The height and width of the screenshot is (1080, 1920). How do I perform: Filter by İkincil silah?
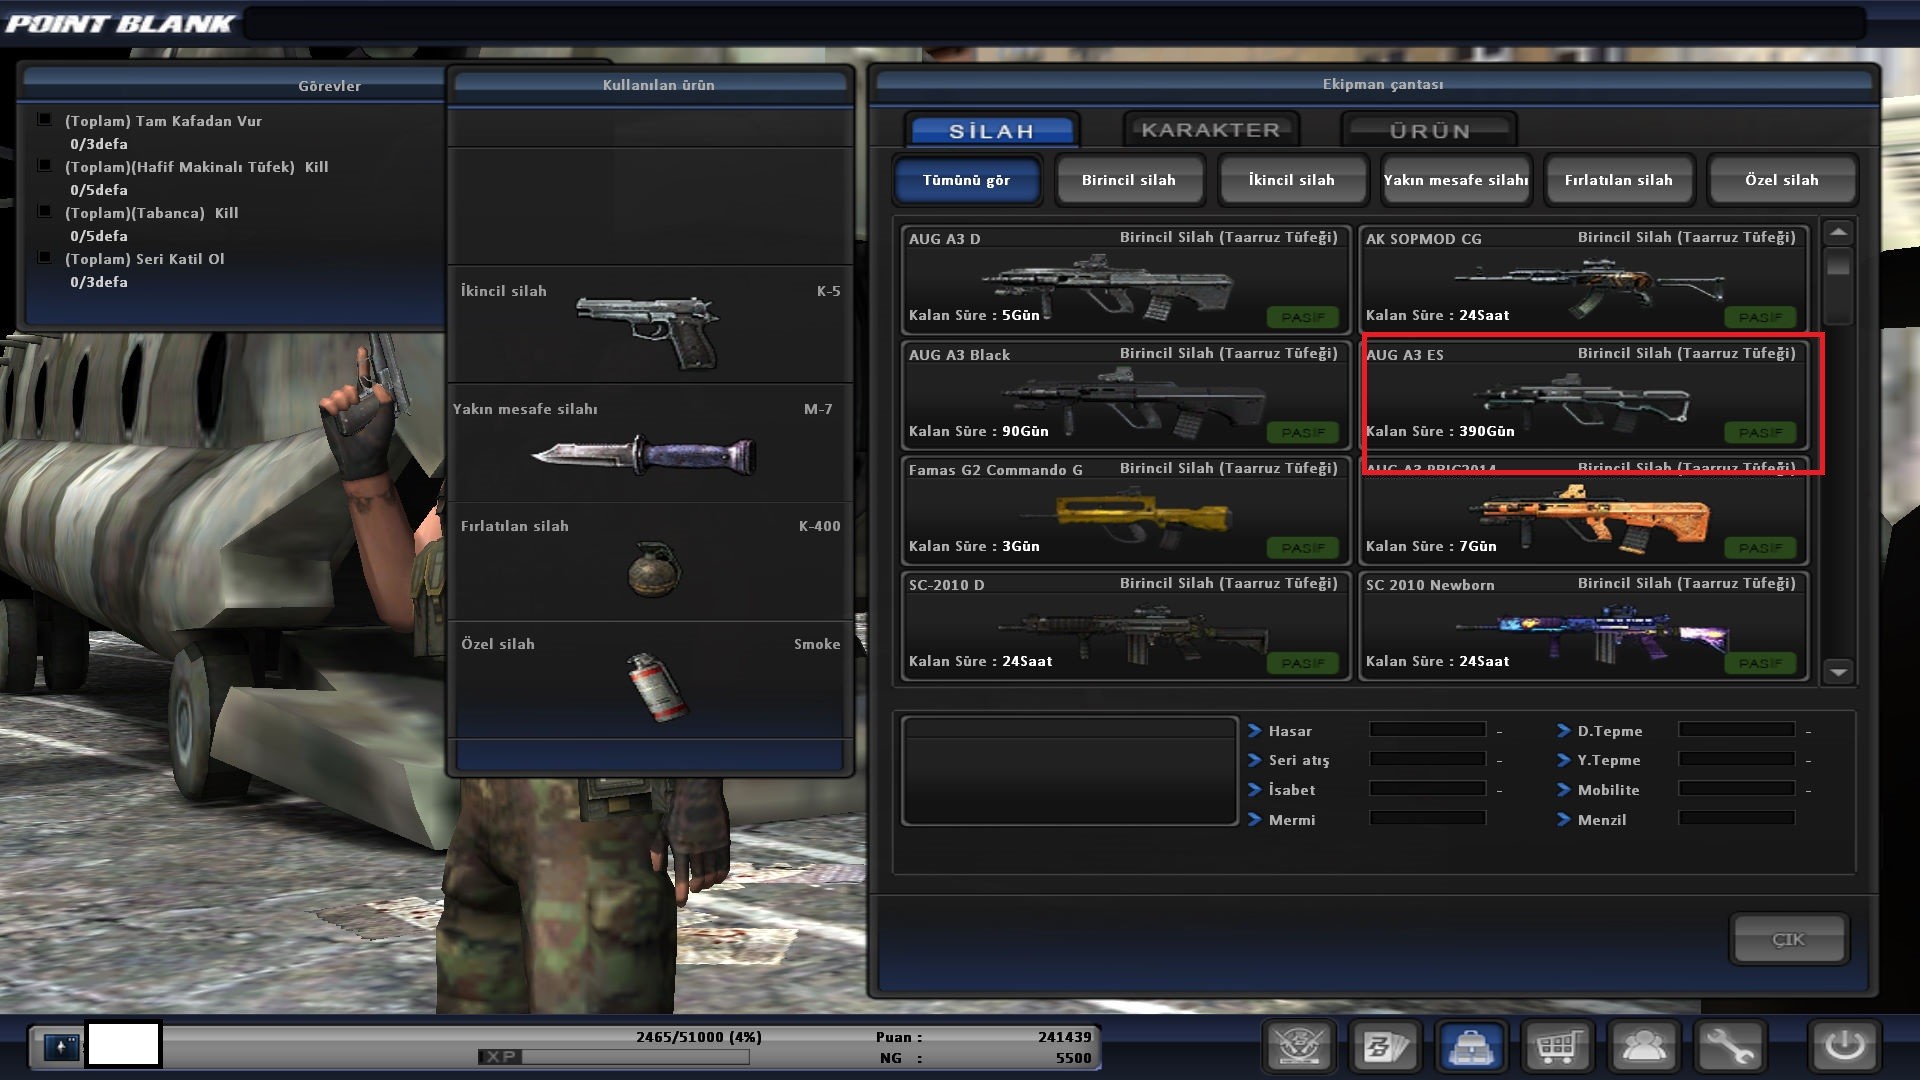pos(1292,180)
